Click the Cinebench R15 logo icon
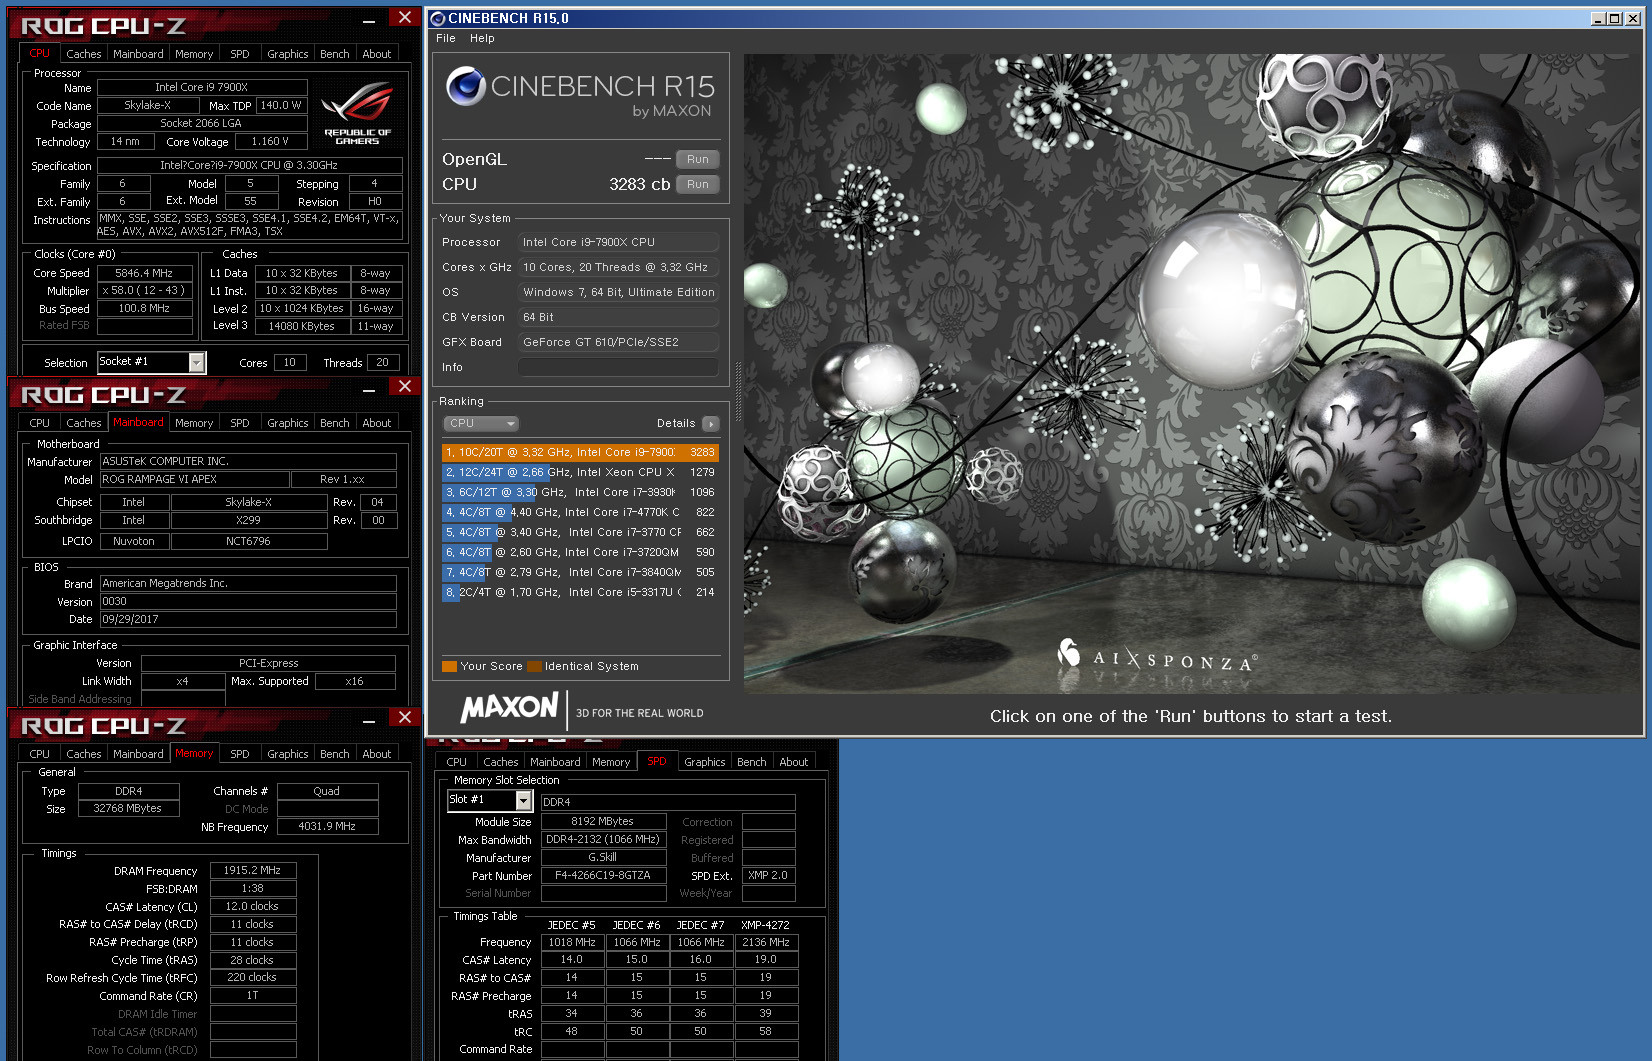Viewport: 1652px width, 1061px height. coord(466,86)
